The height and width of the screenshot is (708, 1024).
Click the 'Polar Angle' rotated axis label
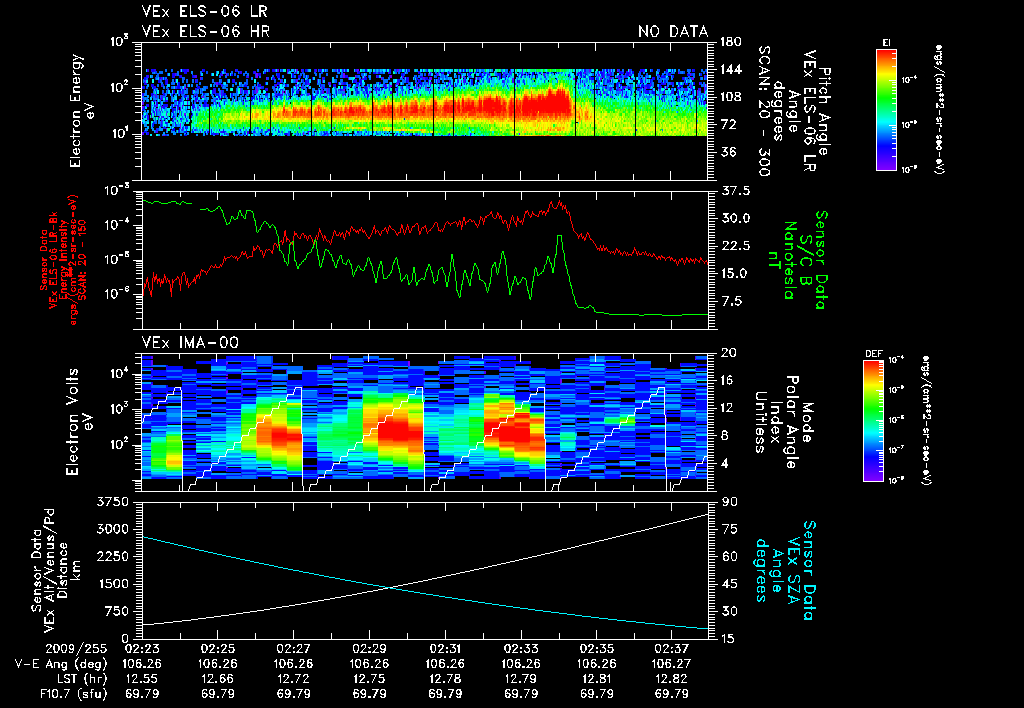[790, 422]
